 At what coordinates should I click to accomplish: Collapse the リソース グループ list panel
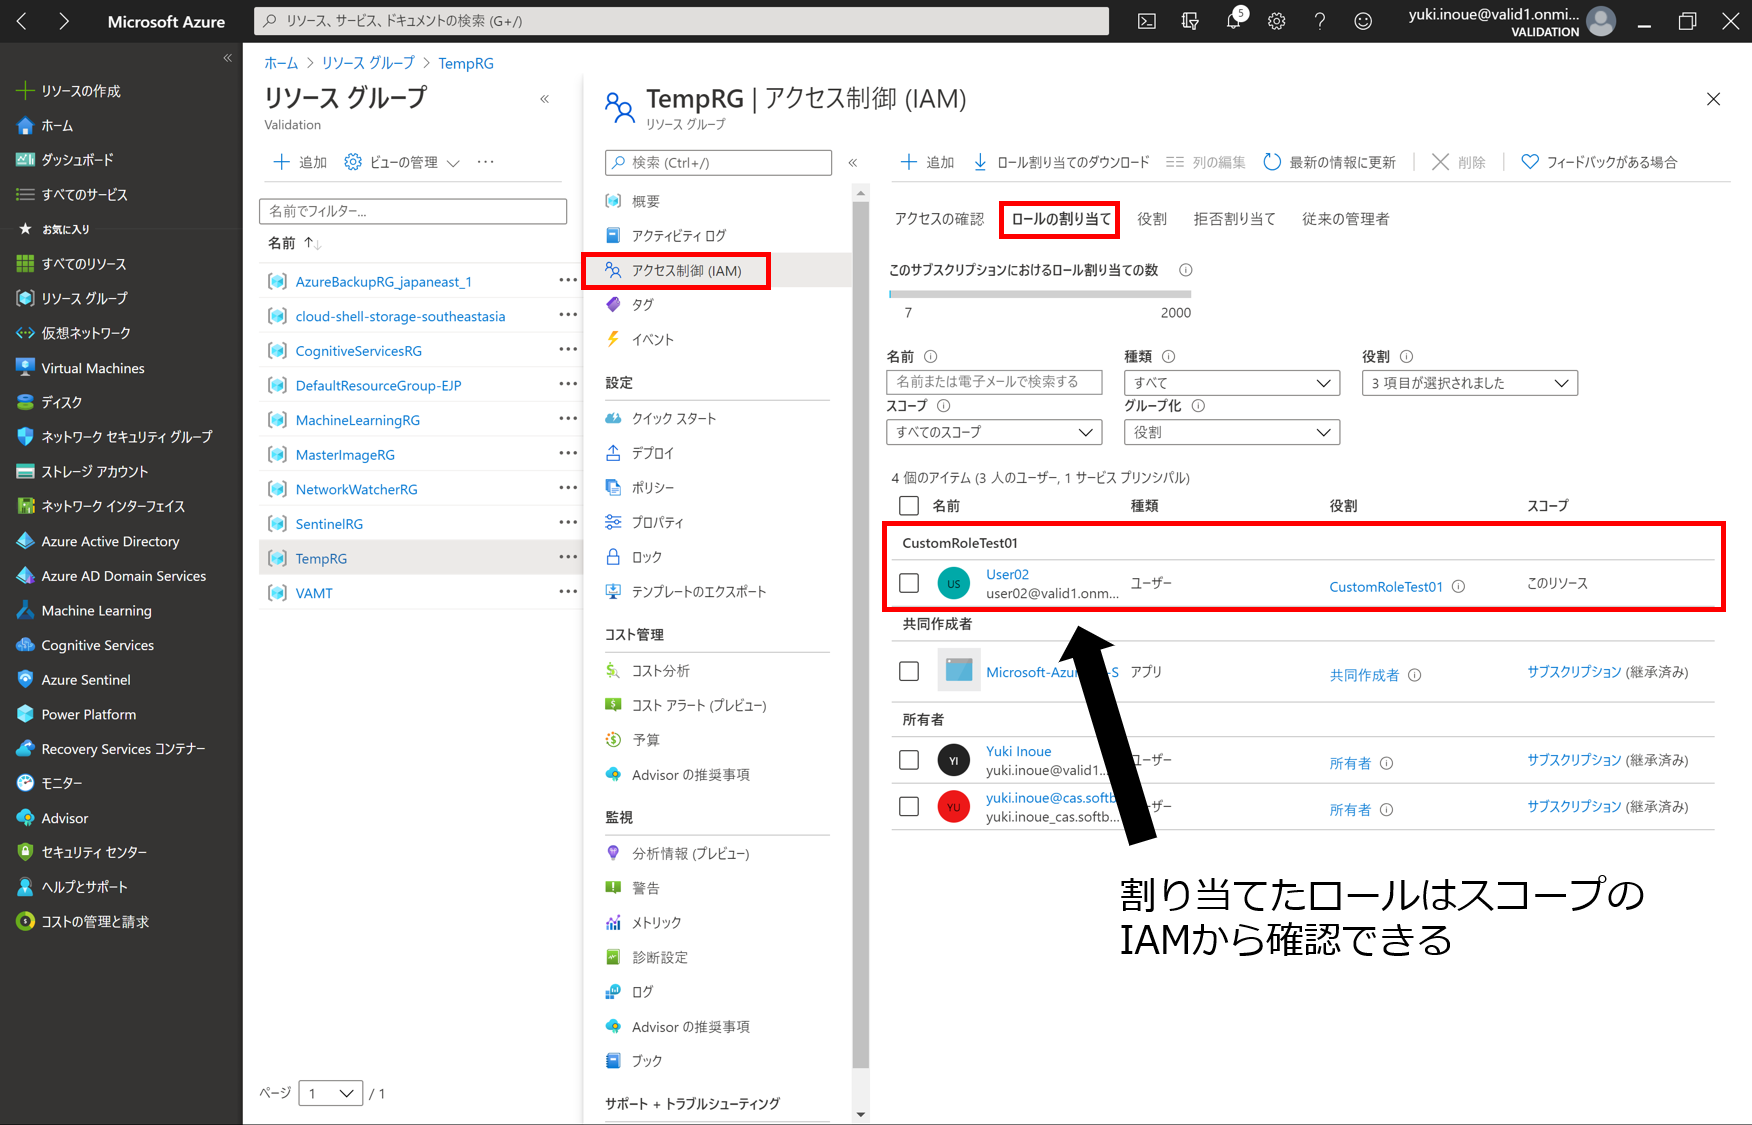545,98
